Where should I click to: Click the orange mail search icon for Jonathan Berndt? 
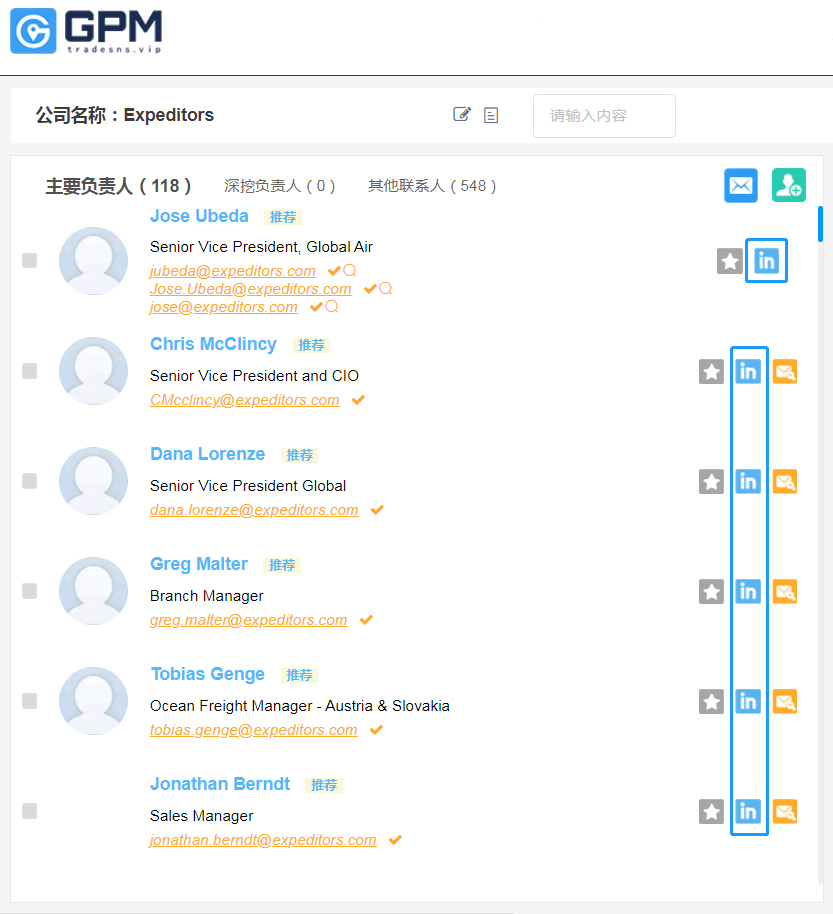click(x=785, y=811)
